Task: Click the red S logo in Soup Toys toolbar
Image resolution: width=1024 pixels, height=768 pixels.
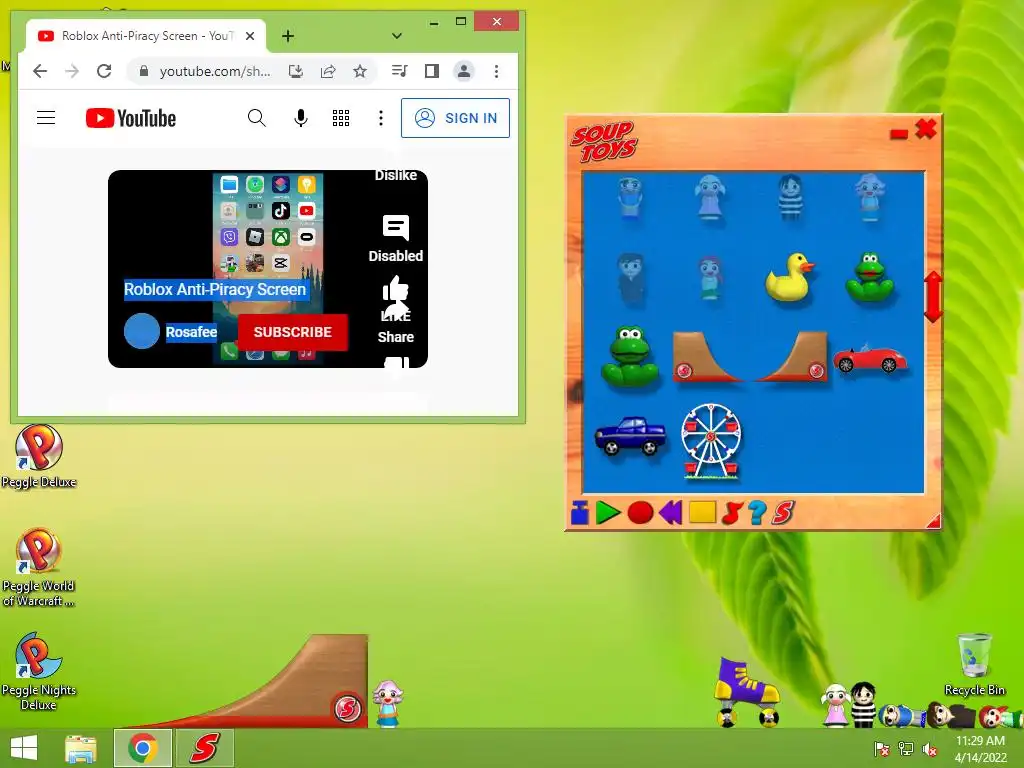Action: tap(782, 513)
